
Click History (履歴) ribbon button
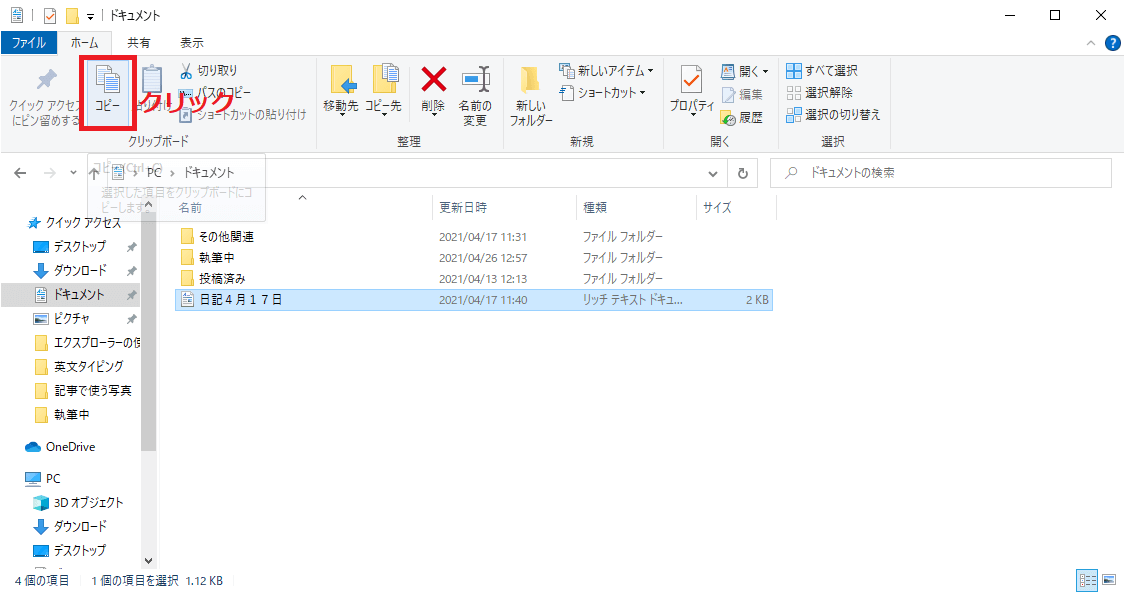click(742, 118)
